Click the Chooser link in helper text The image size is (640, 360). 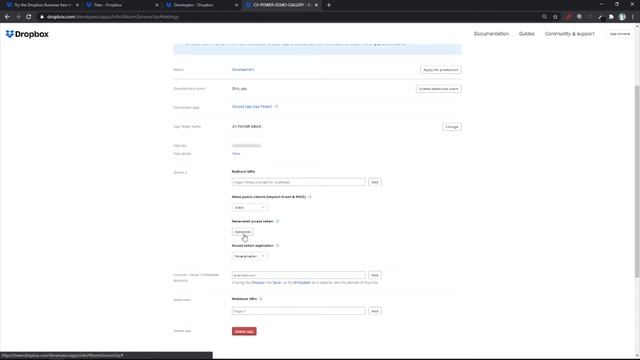click(x=258, y=282)
